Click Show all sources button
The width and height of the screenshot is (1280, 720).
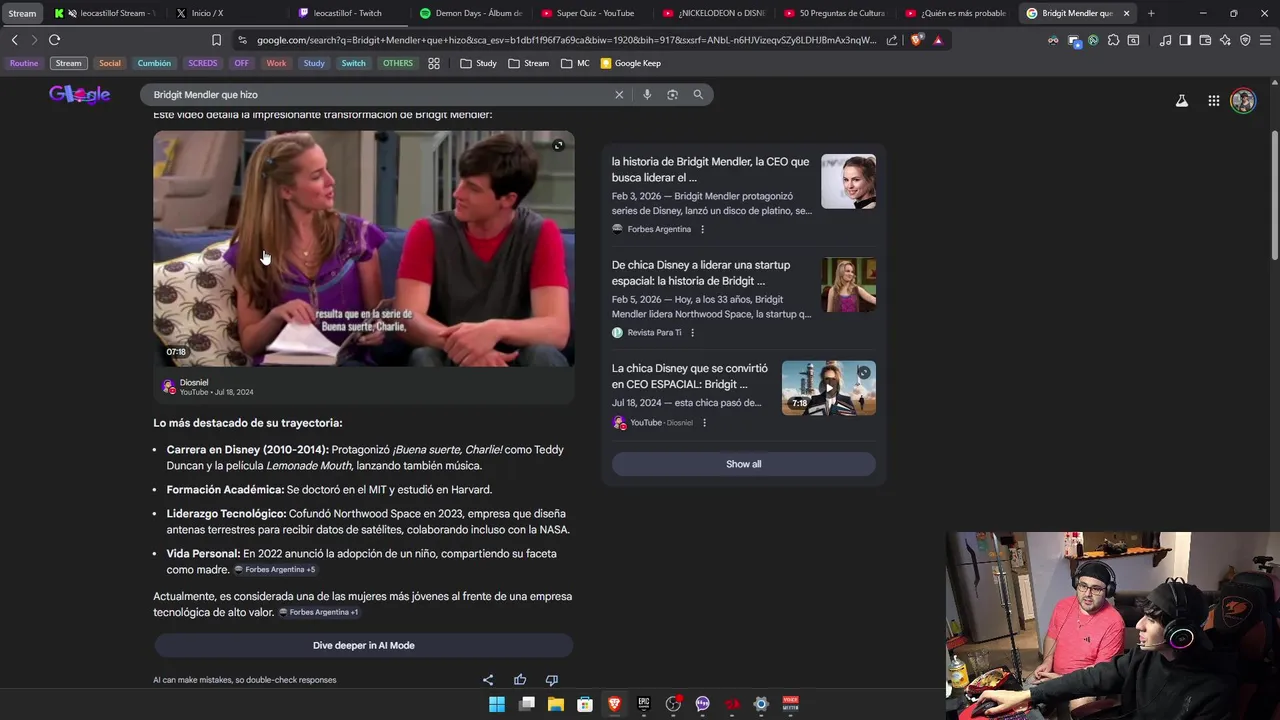[743, 464]
